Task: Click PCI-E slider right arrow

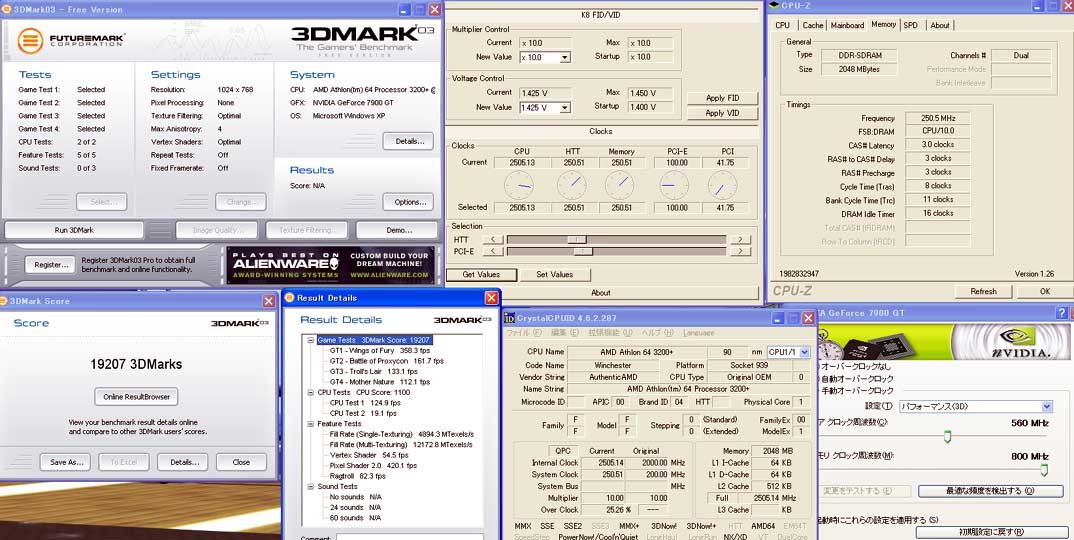Action: point(740,251)
